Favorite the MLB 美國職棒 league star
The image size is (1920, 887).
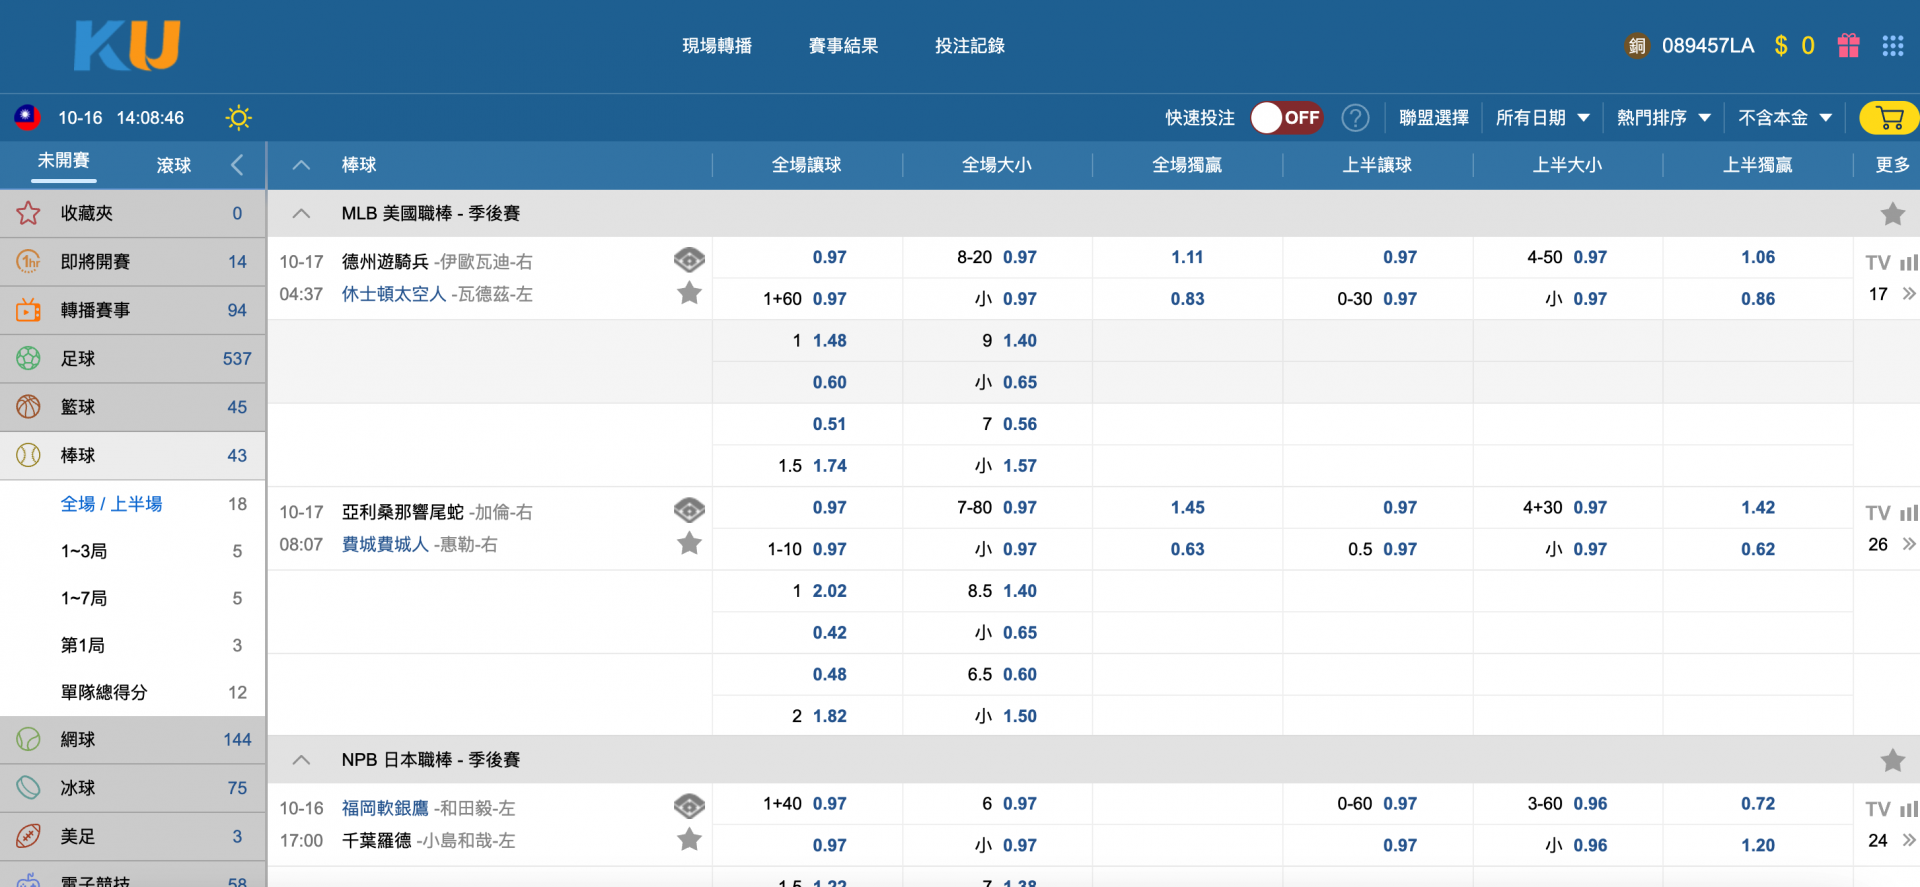pos(1892,213)
